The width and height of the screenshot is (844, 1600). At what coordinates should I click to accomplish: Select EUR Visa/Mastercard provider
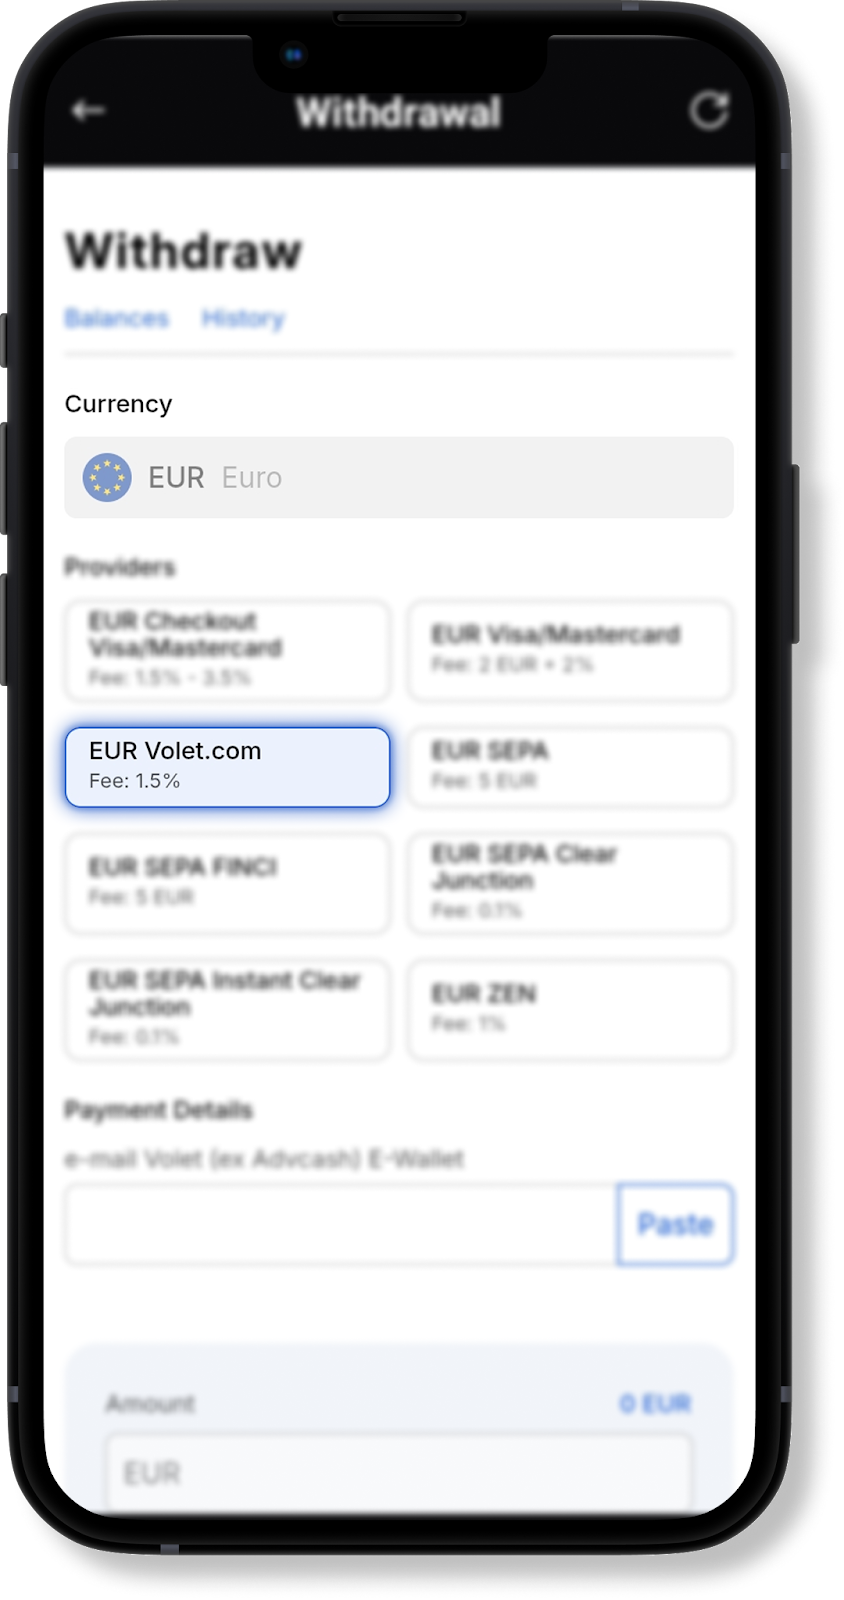[570, 650]
